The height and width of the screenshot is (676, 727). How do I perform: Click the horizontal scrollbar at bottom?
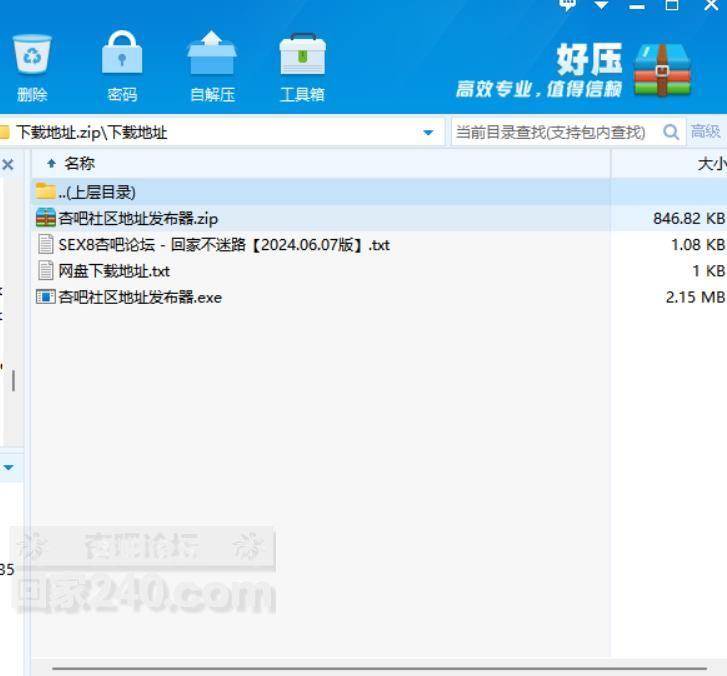379,669
